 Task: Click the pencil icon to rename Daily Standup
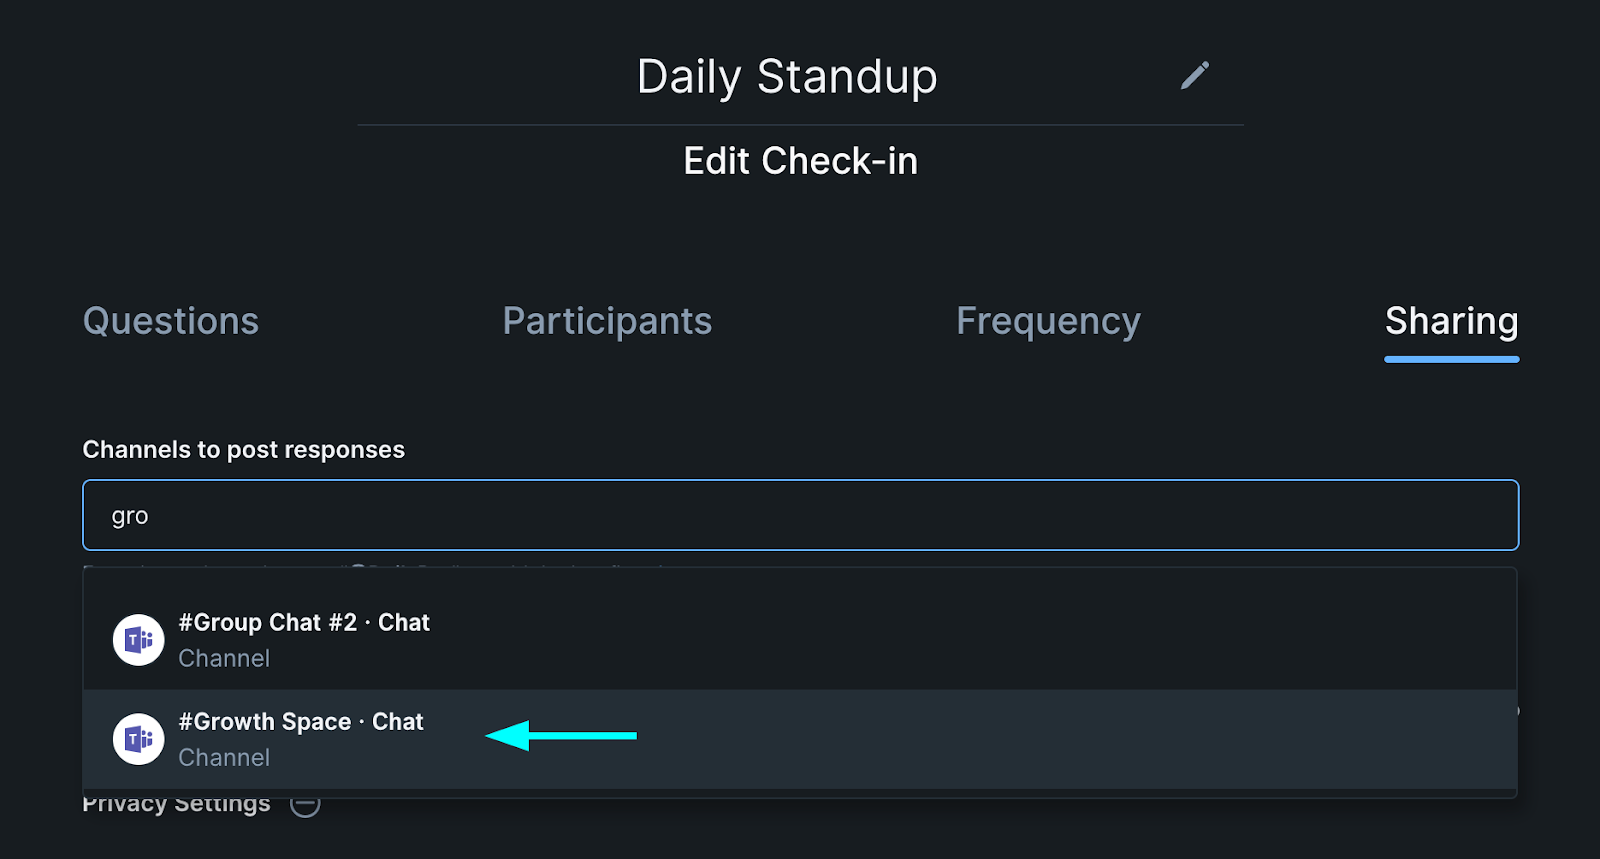coord(1194,75)
